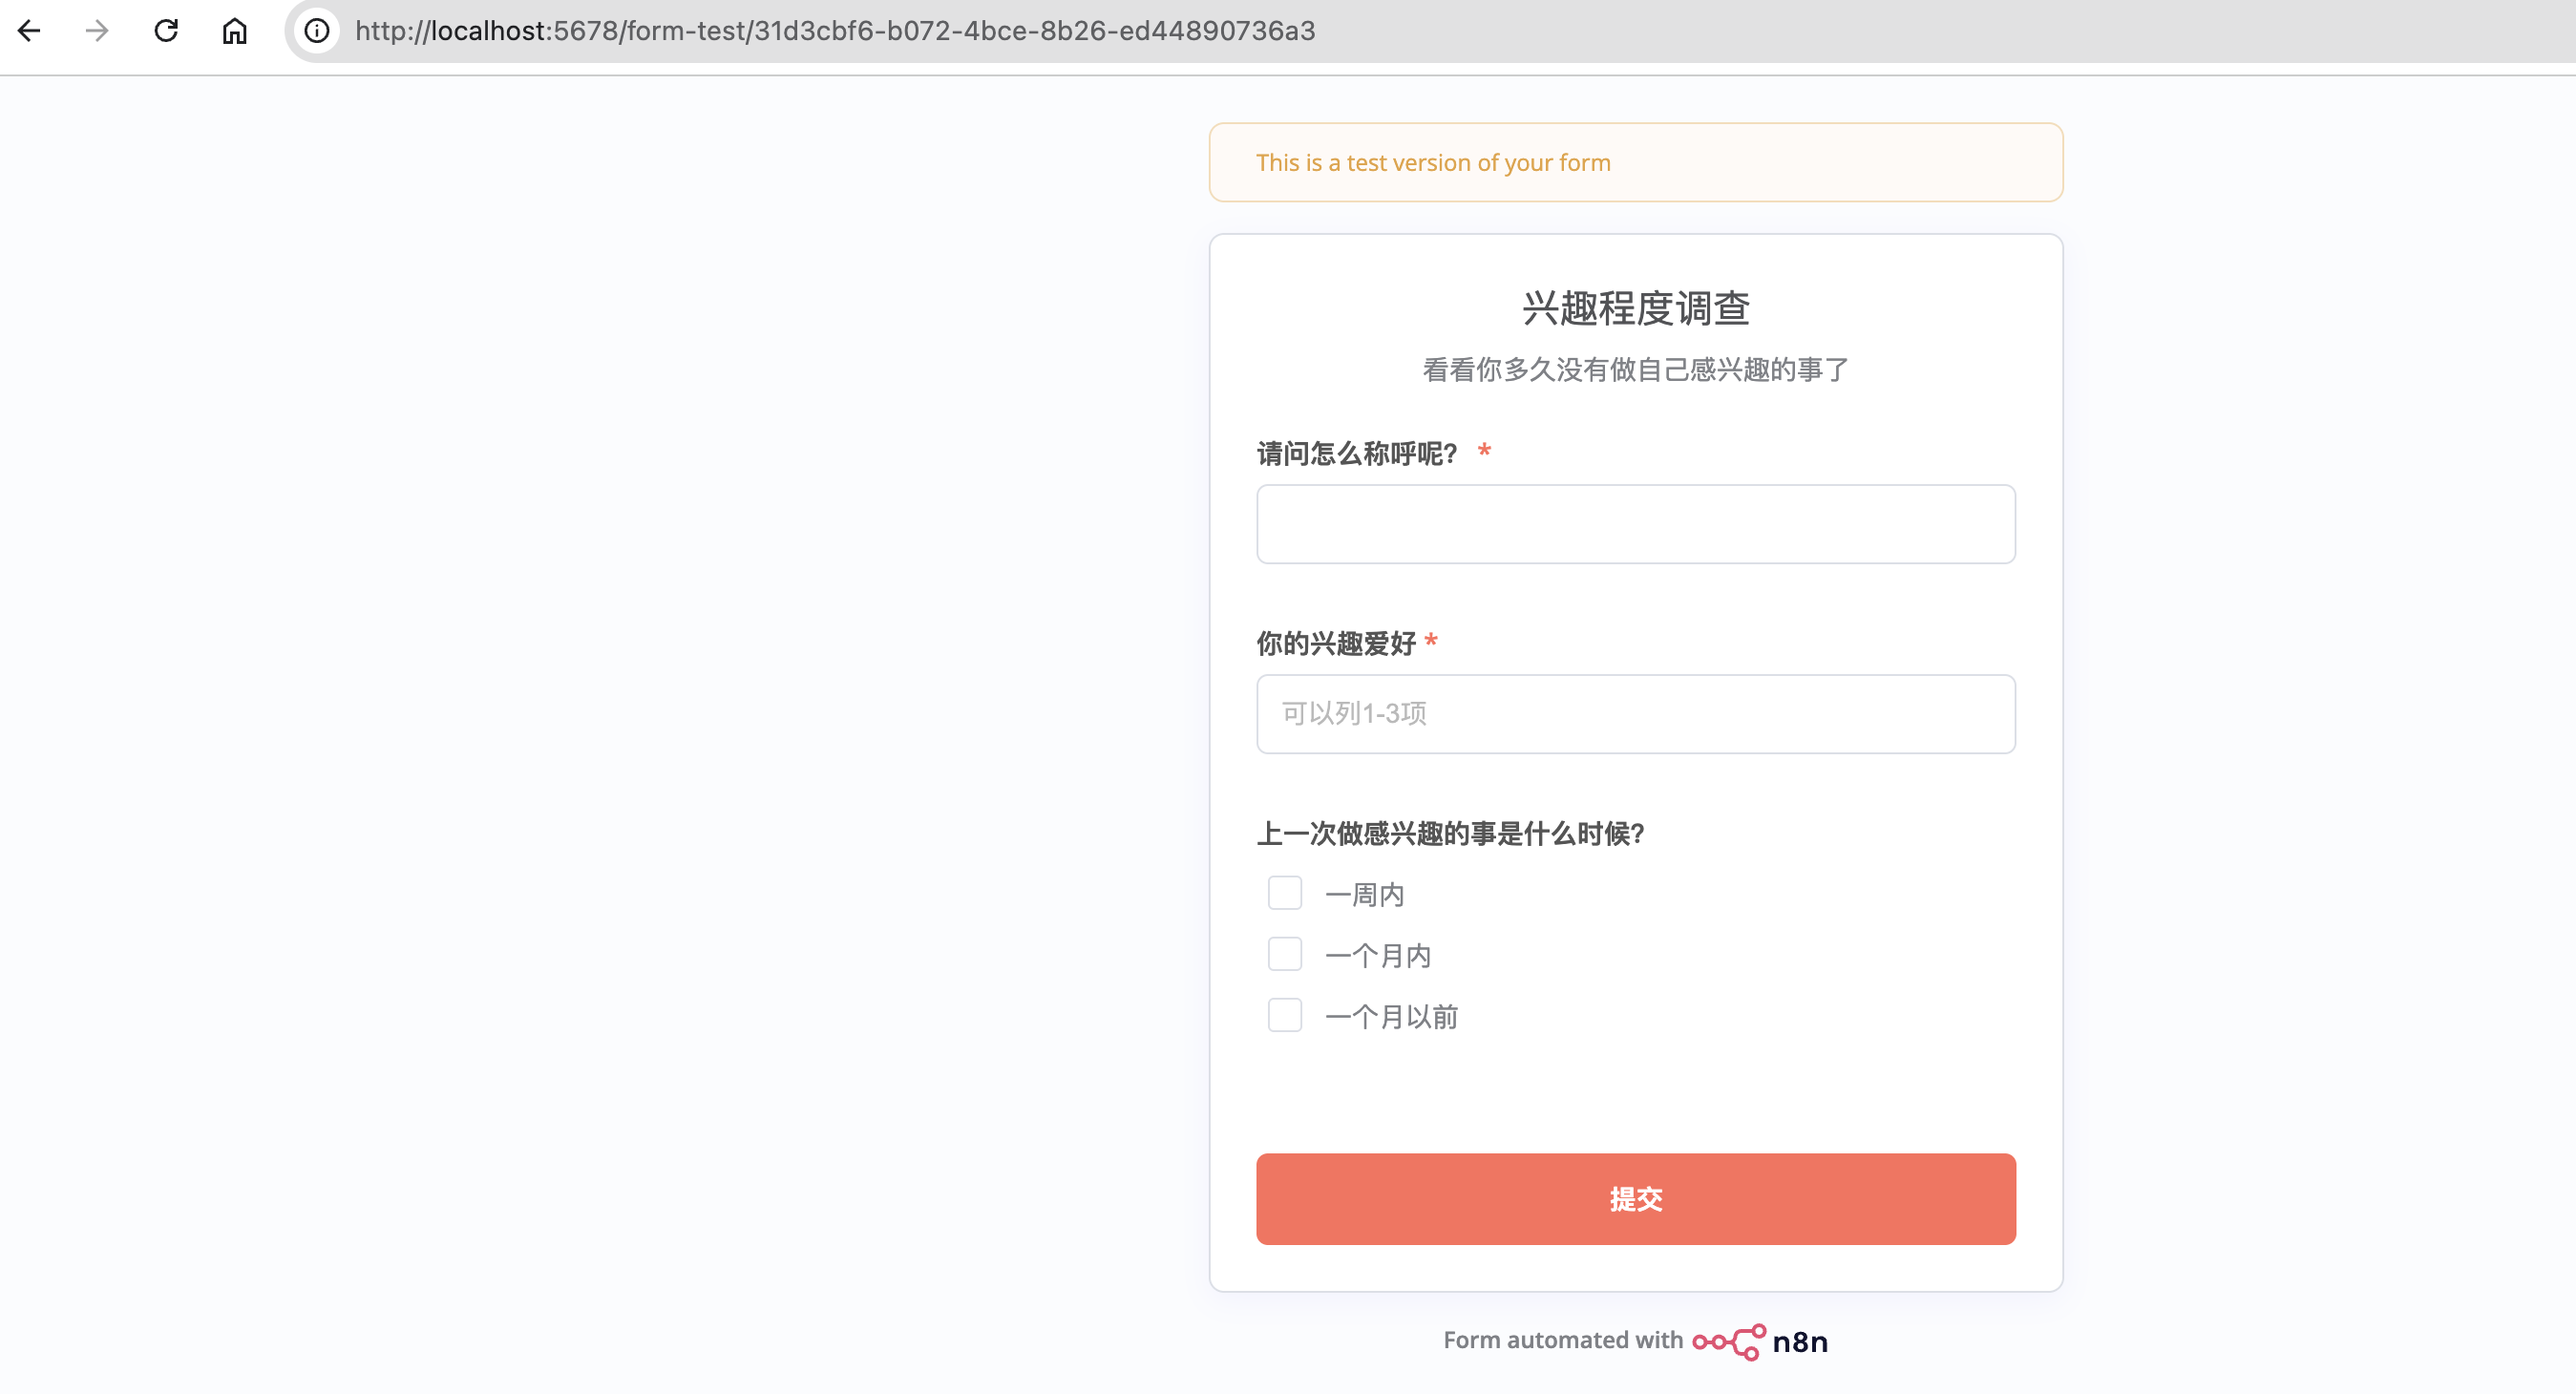Viewport: 2576px width, 1394px height.
Task: Click the 你的兴趣爱好 input field
Action: point(1635,714)
